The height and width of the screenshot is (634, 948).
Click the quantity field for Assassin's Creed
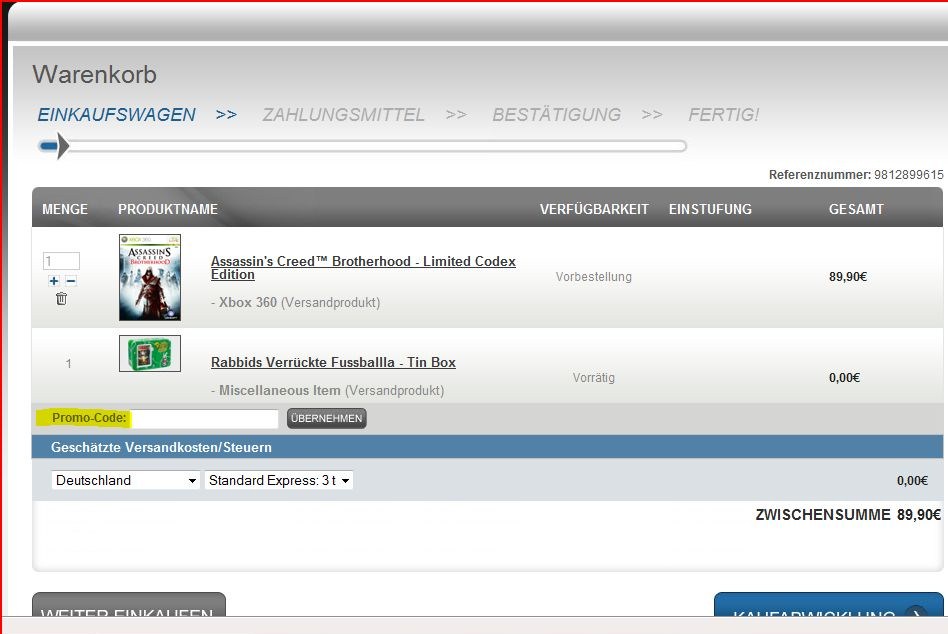tap(61, 261)
